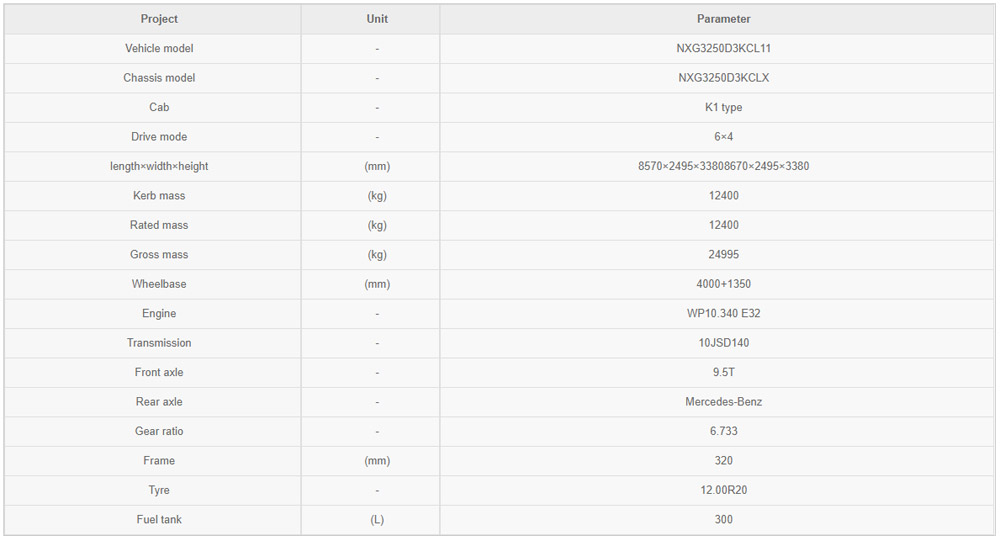Screen dimensions: 1000x541
Task: Click the Parameter column header
Action: (x=723, y=19)
